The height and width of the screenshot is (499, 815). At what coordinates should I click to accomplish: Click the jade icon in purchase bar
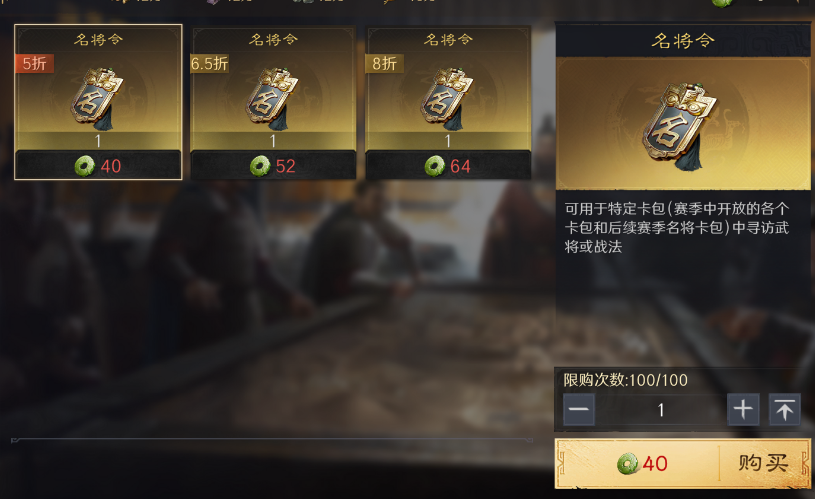pyautogui.click(x=627, y=463)
